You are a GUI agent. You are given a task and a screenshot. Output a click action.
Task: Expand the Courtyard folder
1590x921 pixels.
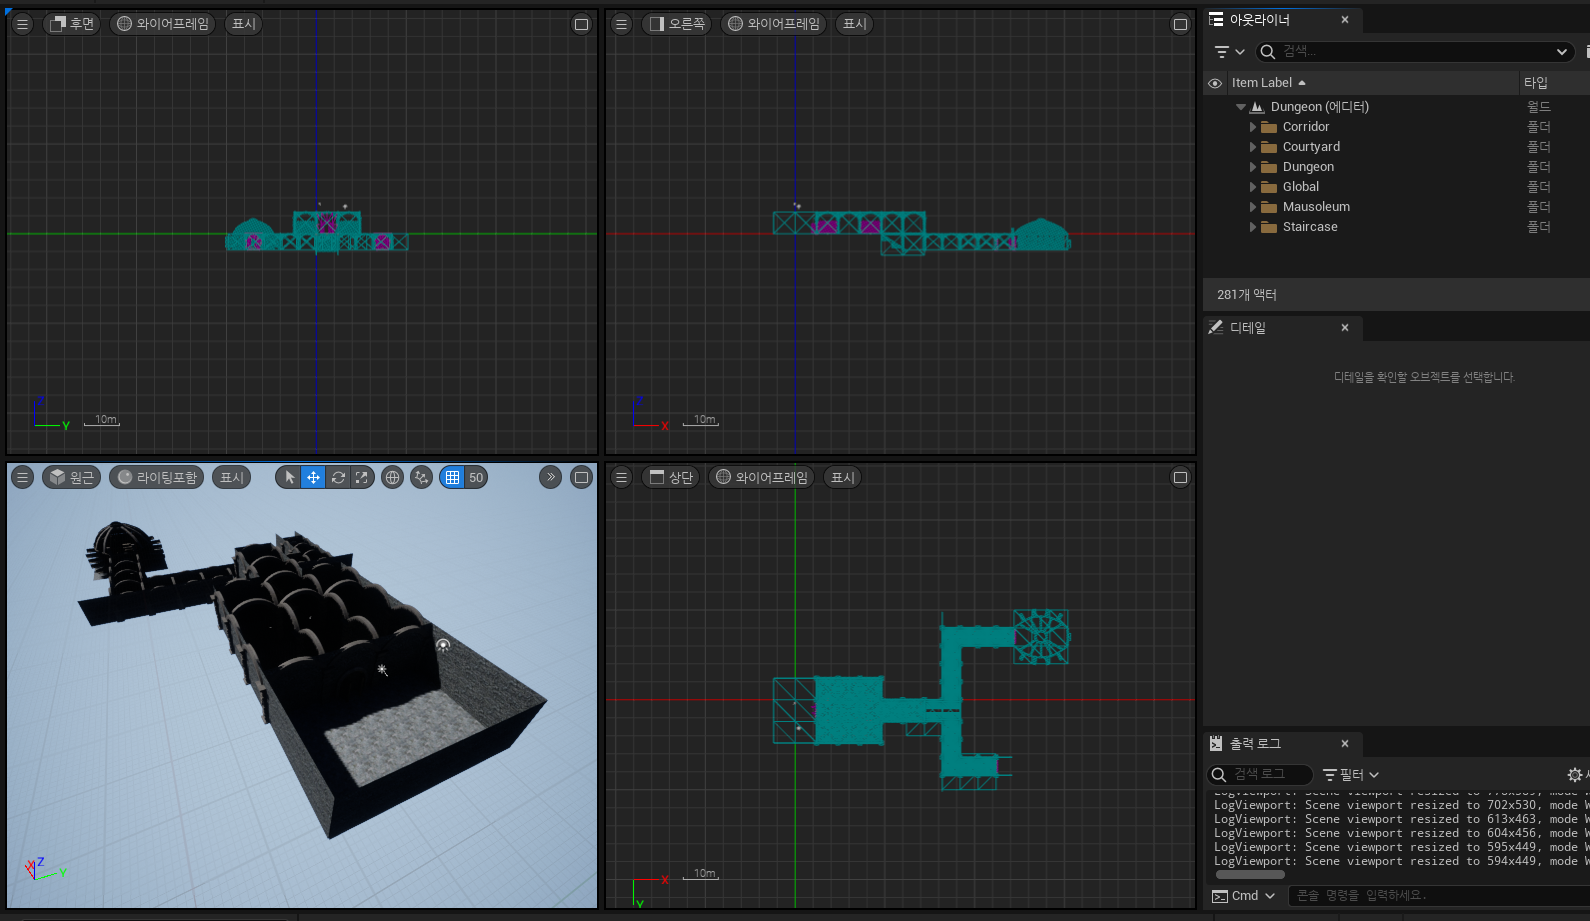pyautogui.click(x=1253, y=147)
